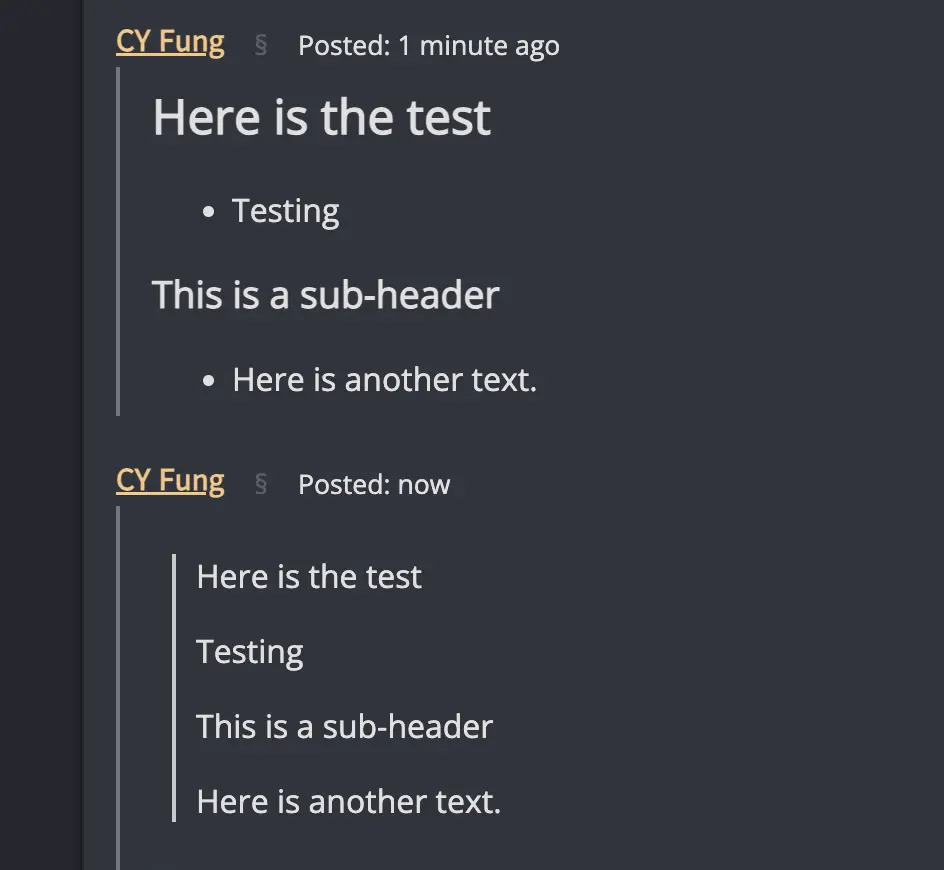Image resolution: width=944 pixels, height=870 pixels.
Task: Click the "This is a sub-header" heading in first comment
Action: click(x=325, y=295)
